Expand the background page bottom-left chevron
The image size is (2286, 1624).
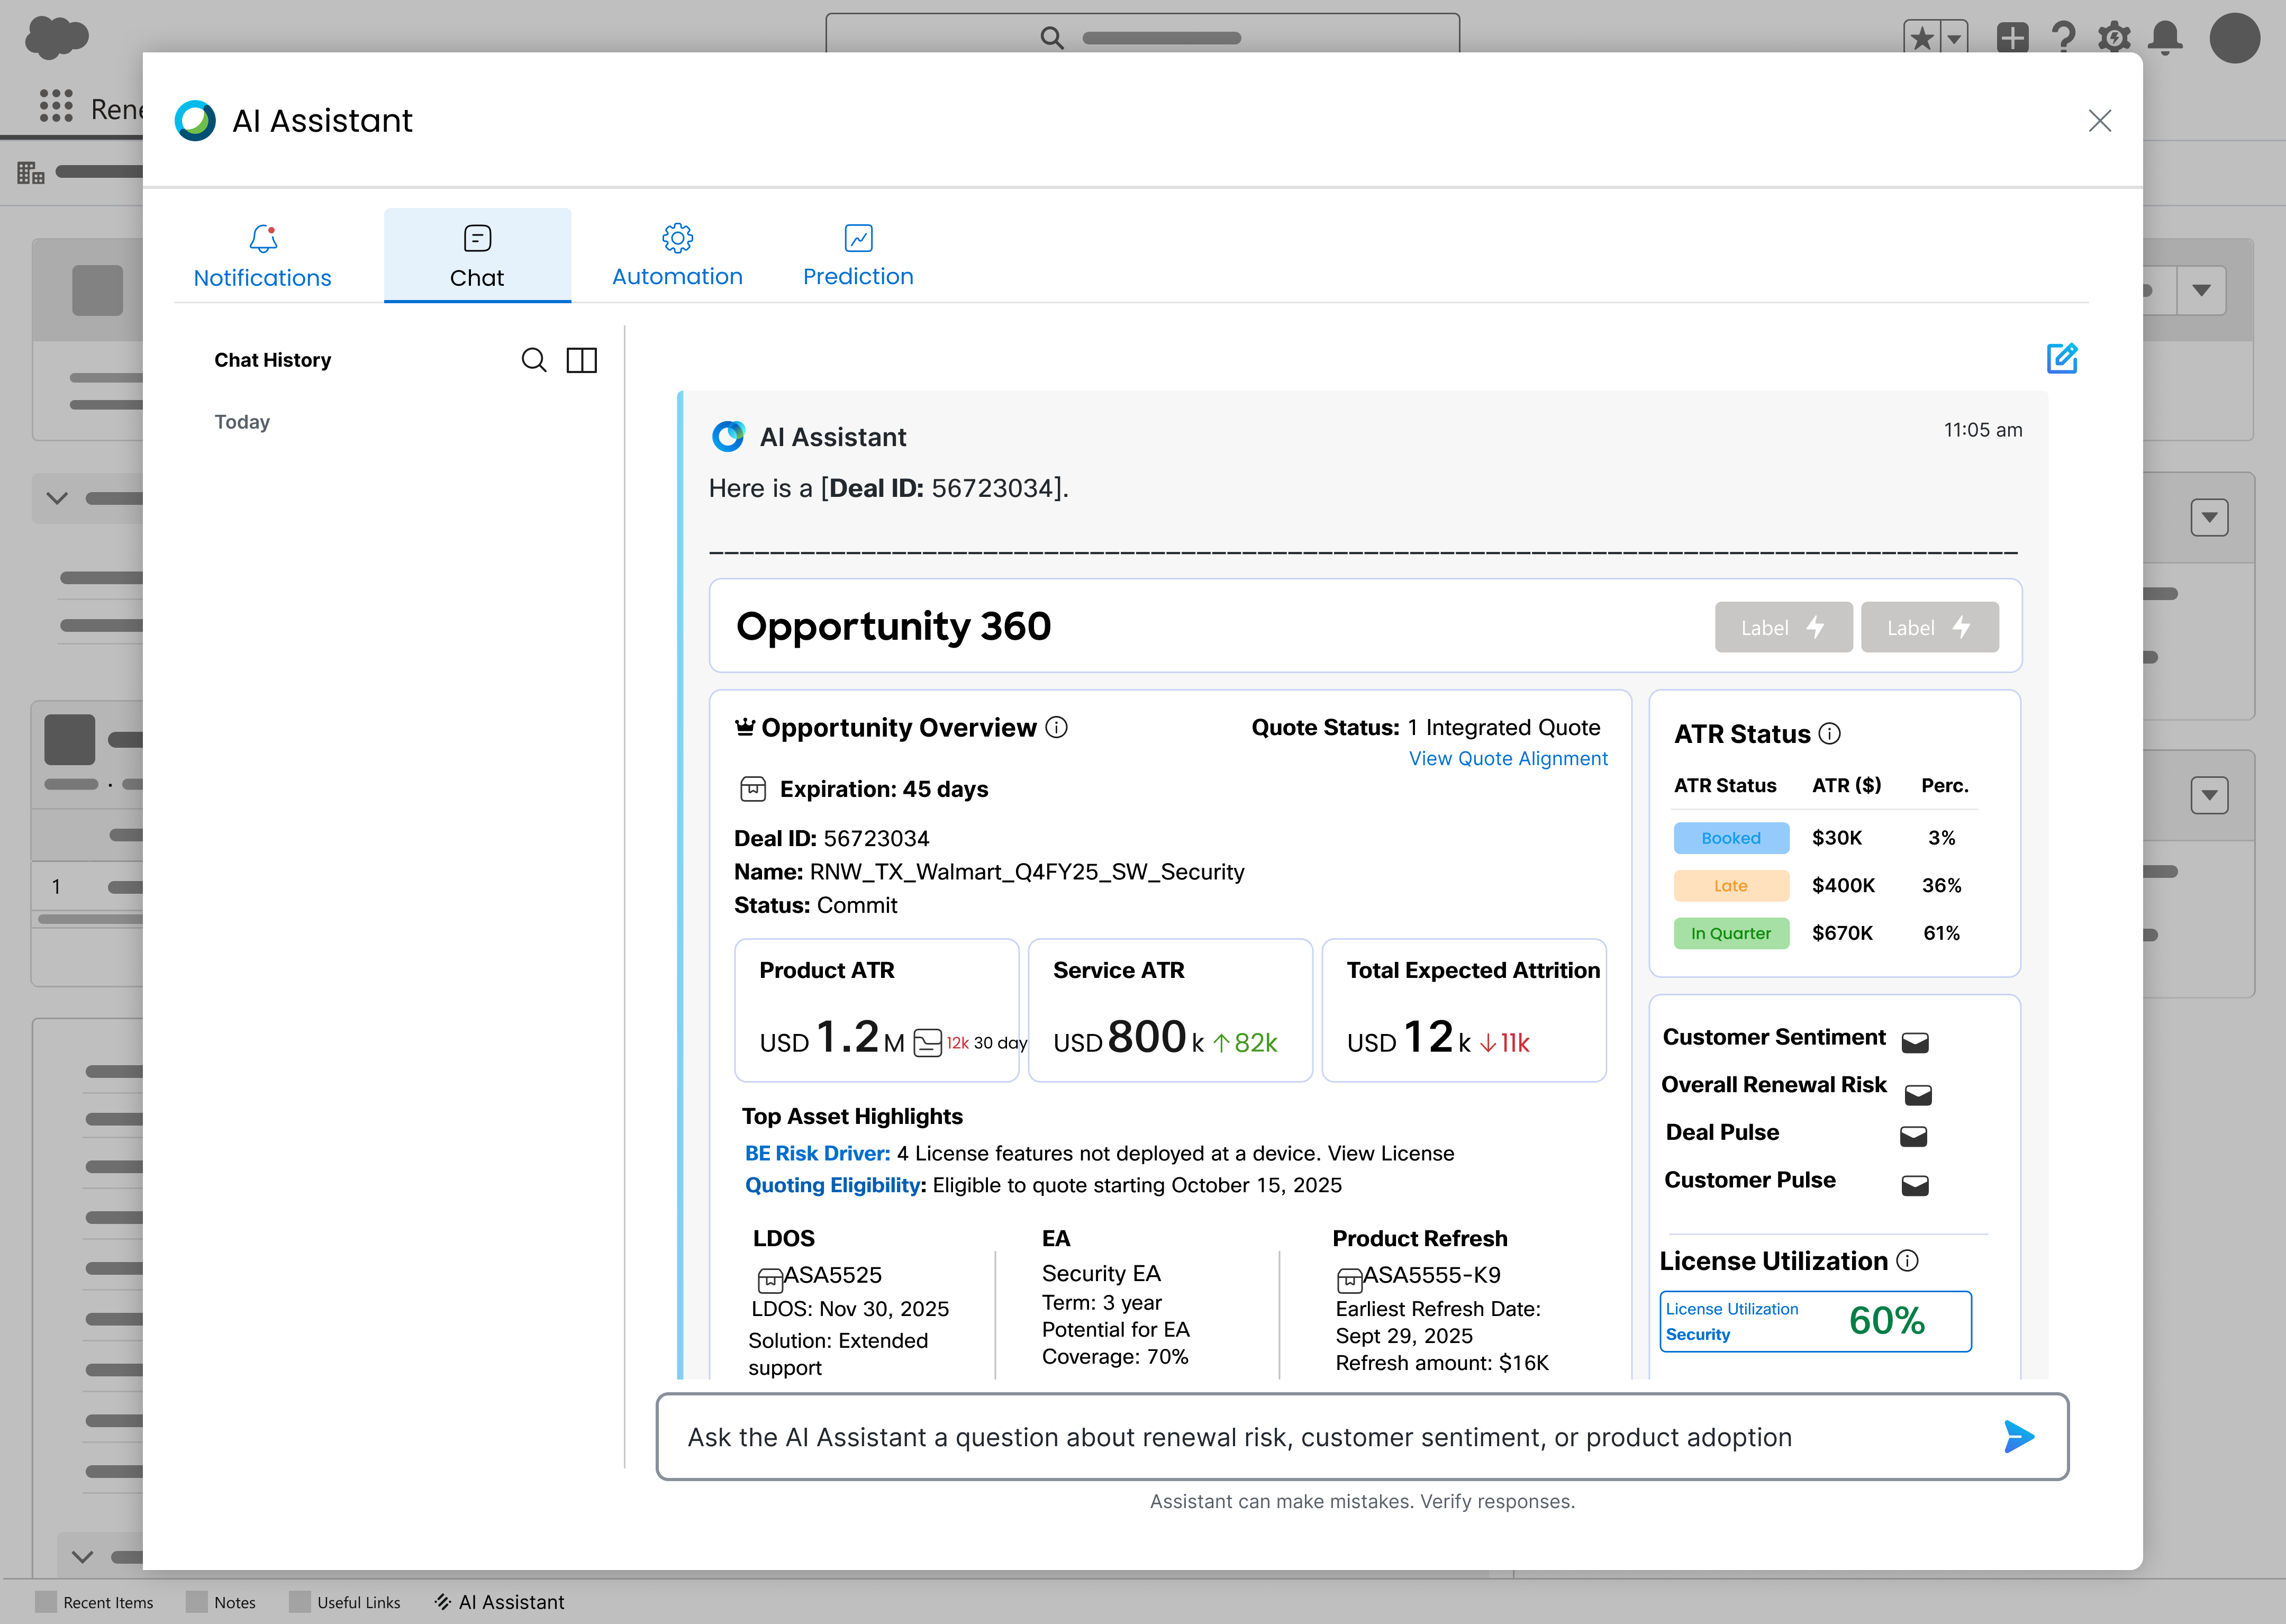(x=83, y=1556)
